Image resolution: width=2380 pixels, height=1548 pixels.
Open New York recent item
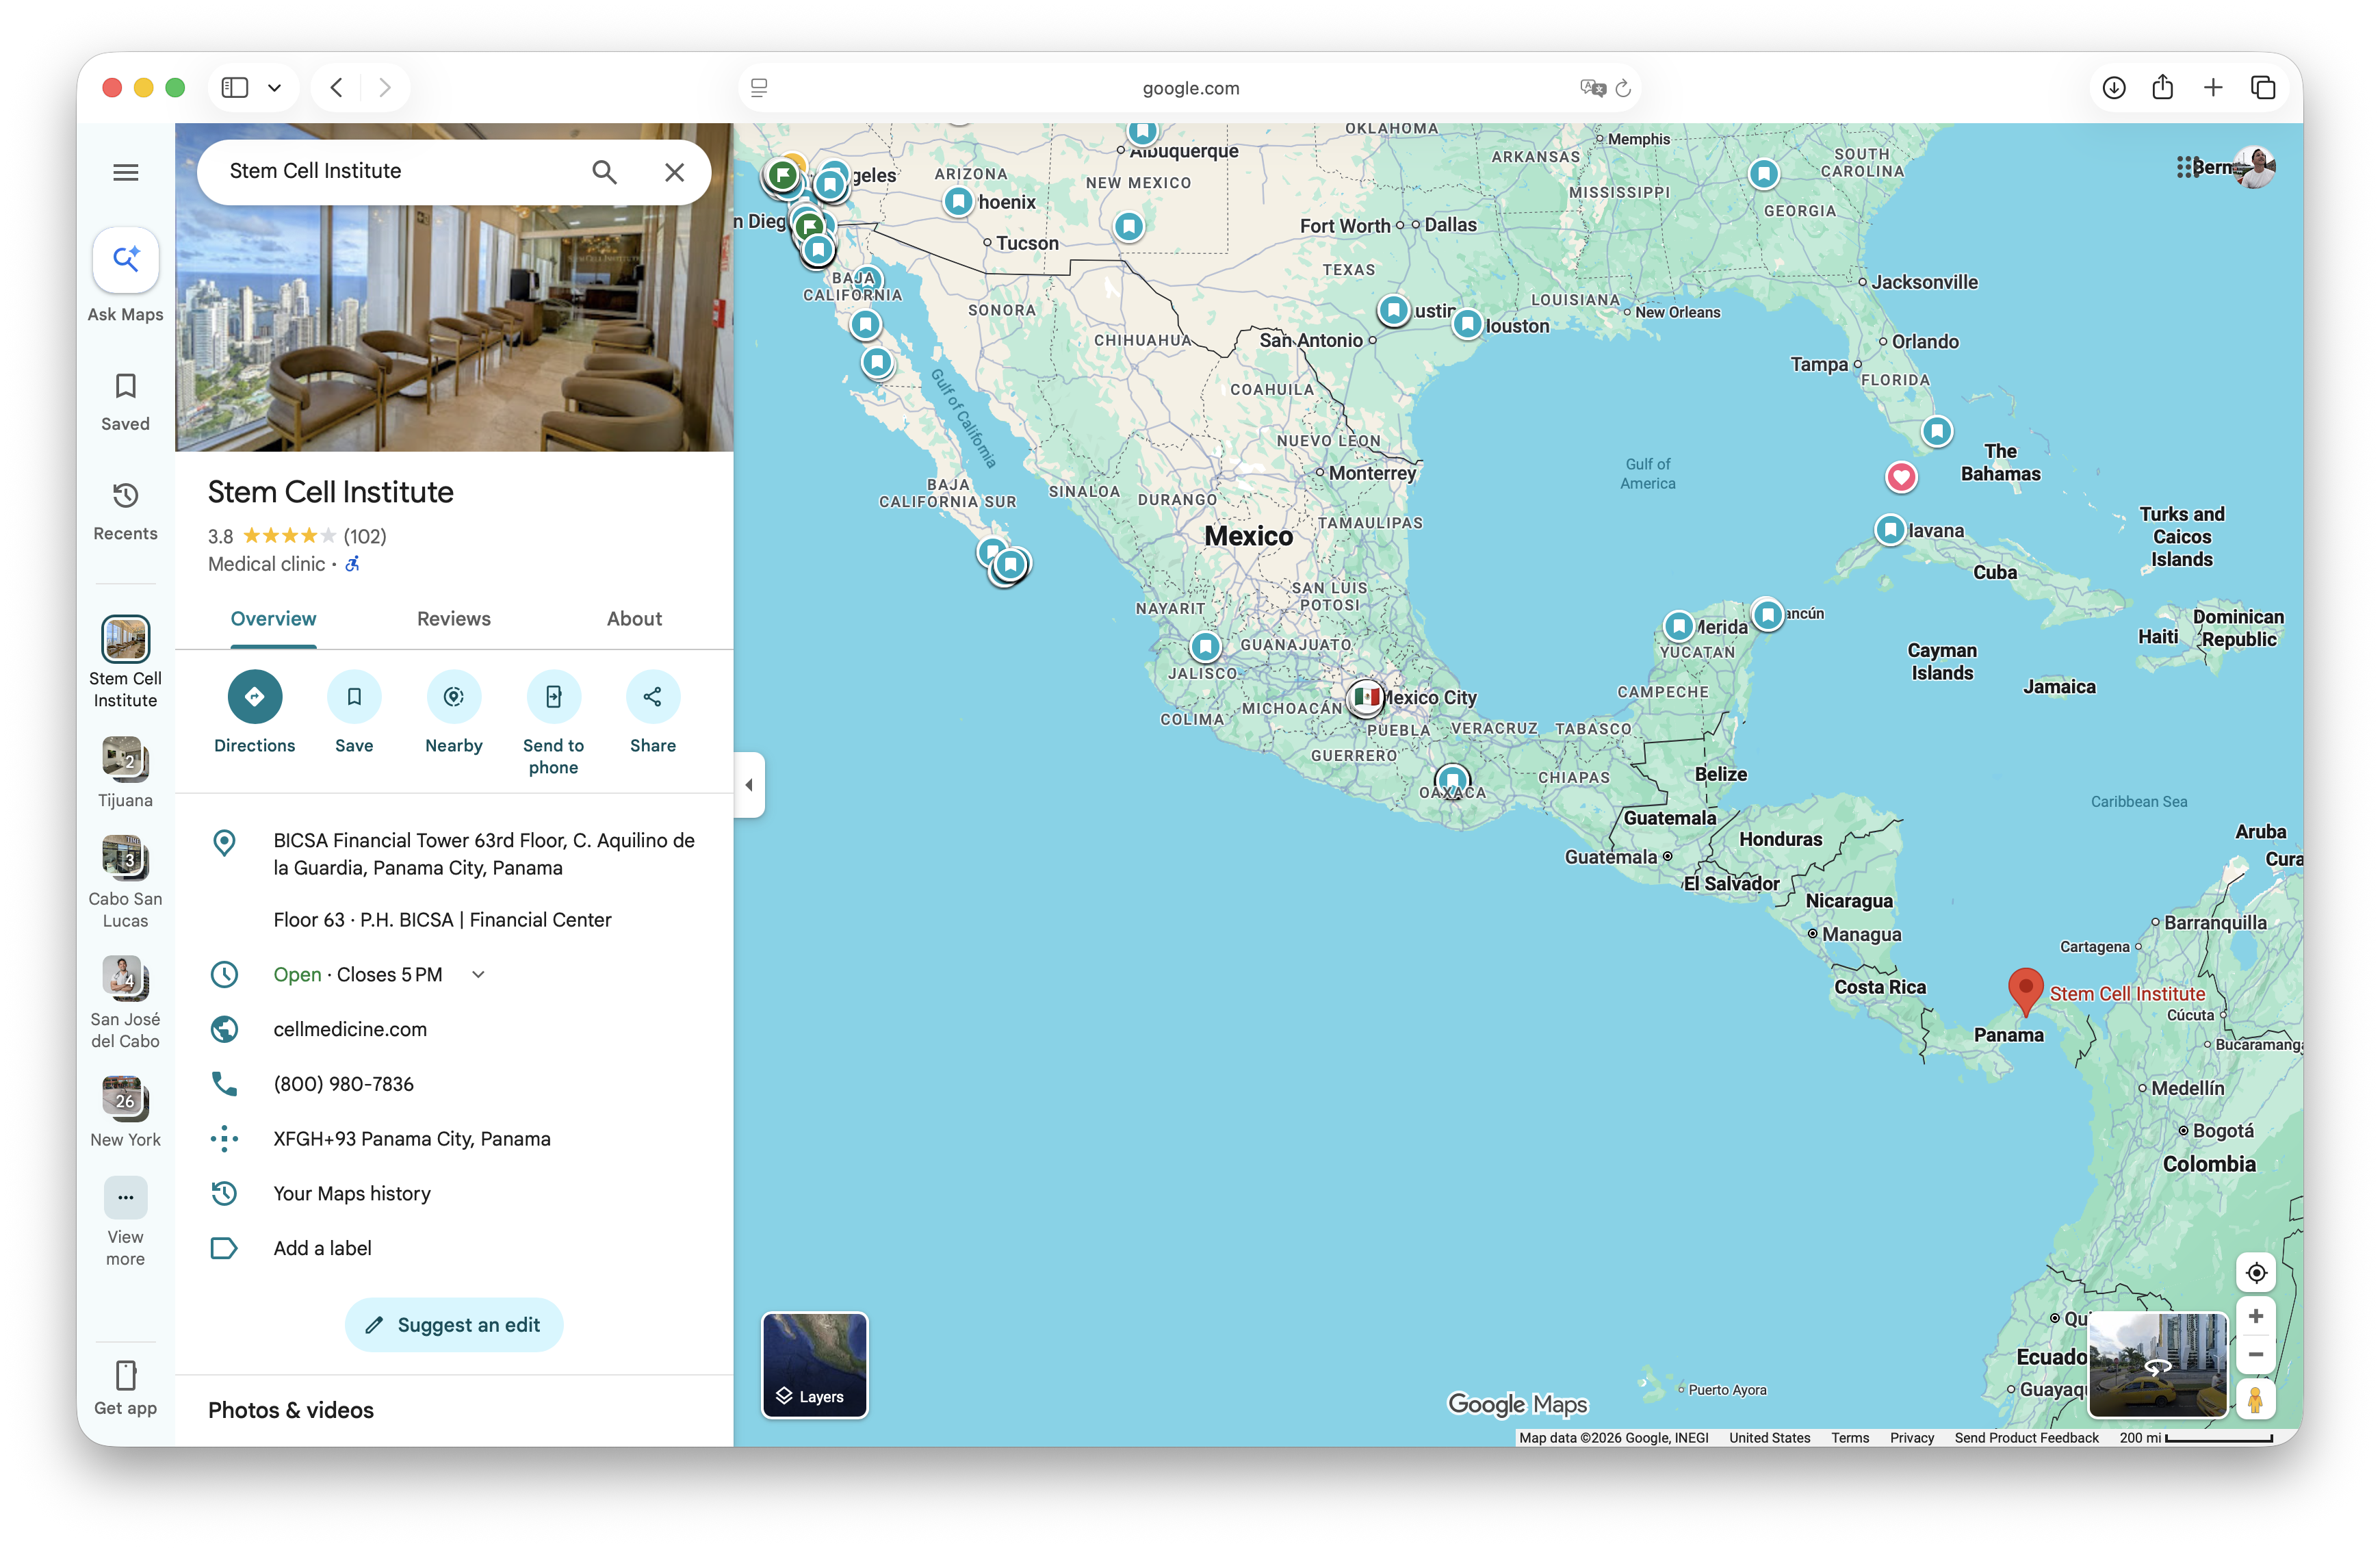pyautogui.click(x=125, y=1112)
